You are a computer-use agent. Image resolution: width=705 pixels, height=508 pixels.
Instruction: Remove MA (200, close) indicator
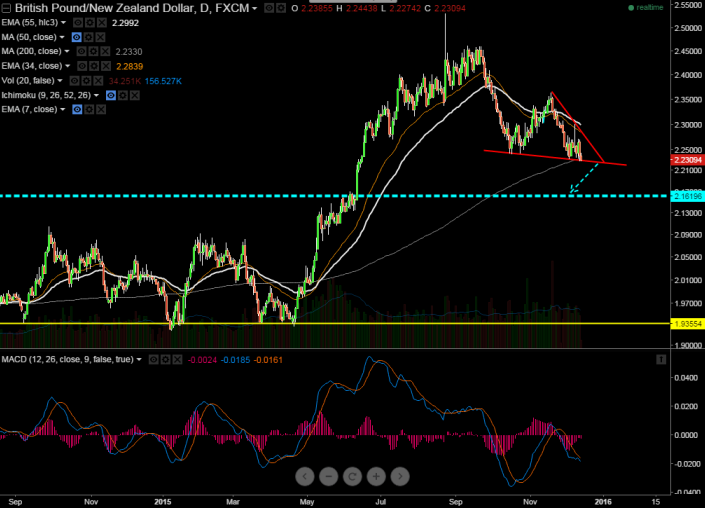pyautogui.click(x=105, y=52)
